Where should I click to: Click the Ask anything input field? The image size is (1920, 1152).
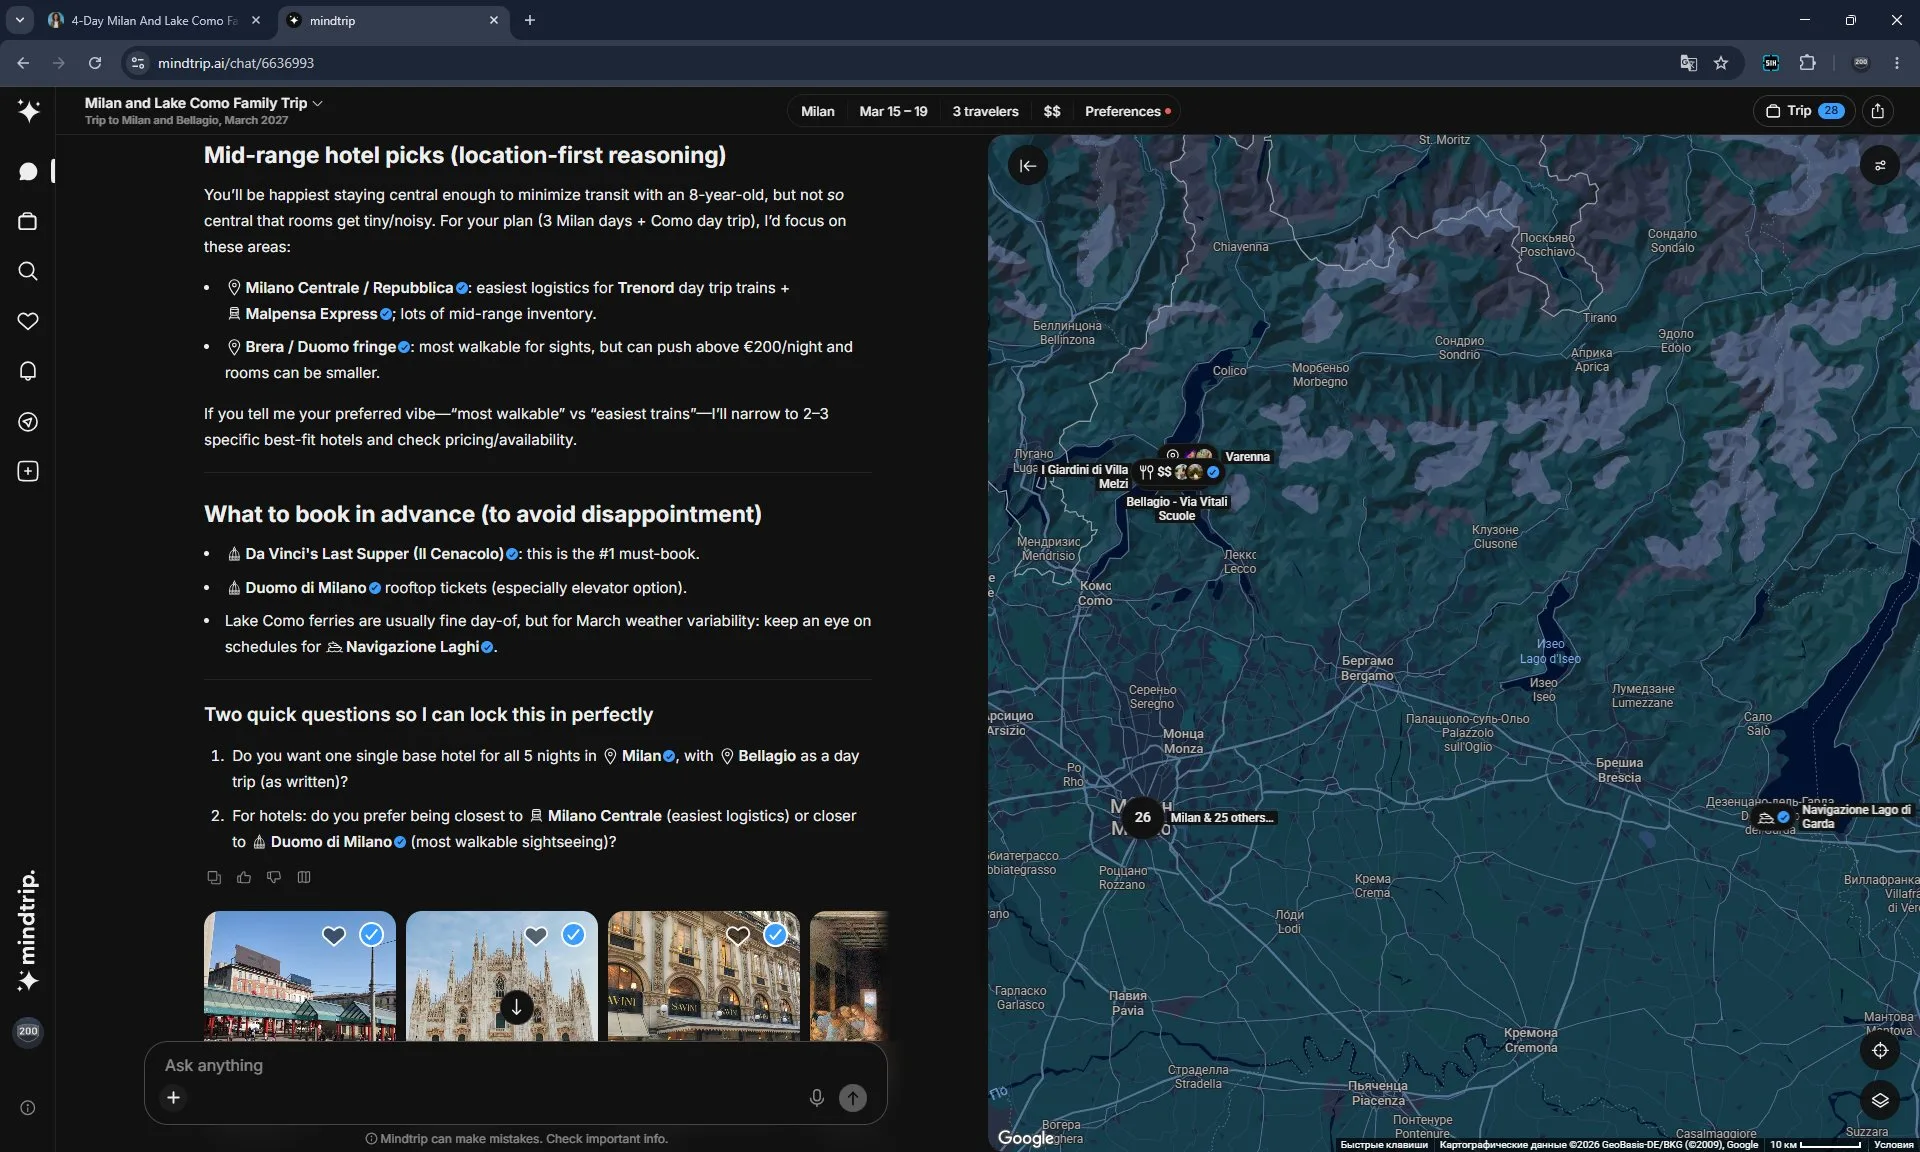click(x=515, y=1066)
